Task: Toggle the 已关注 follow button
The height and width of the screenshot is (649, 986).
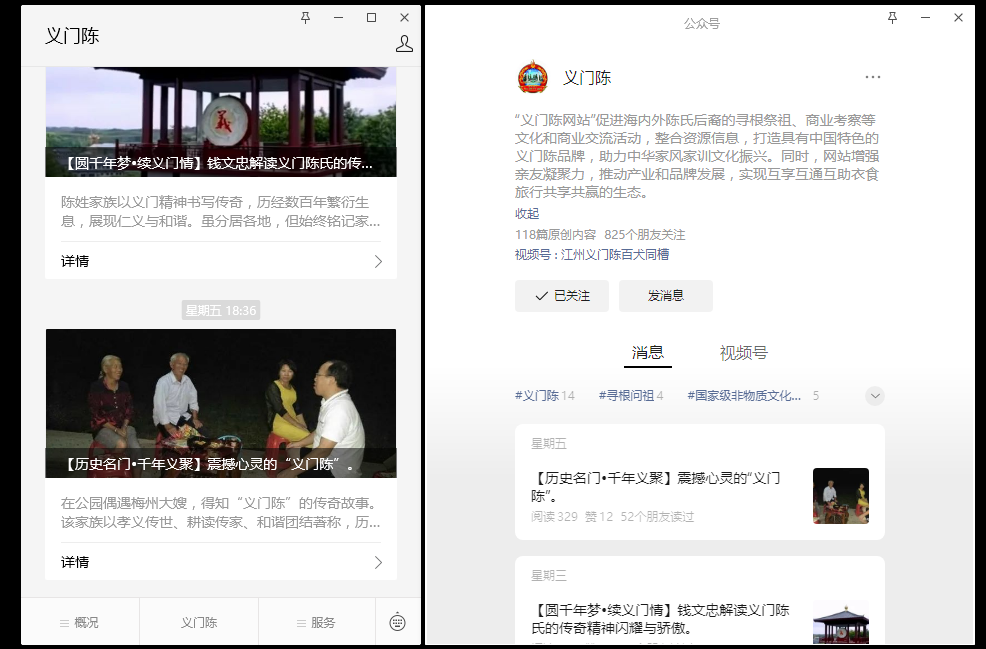Action: pos(562,296)
